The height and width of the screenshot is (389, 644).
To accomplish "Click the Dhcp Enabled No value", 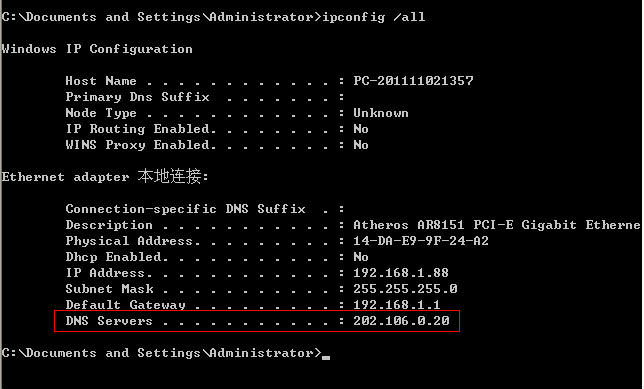I will pyautogui.click(x=361, y=257).
